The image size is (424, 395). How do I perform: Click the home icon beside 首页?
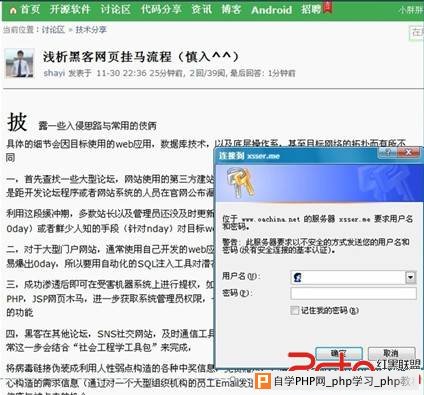click(13, 10)
